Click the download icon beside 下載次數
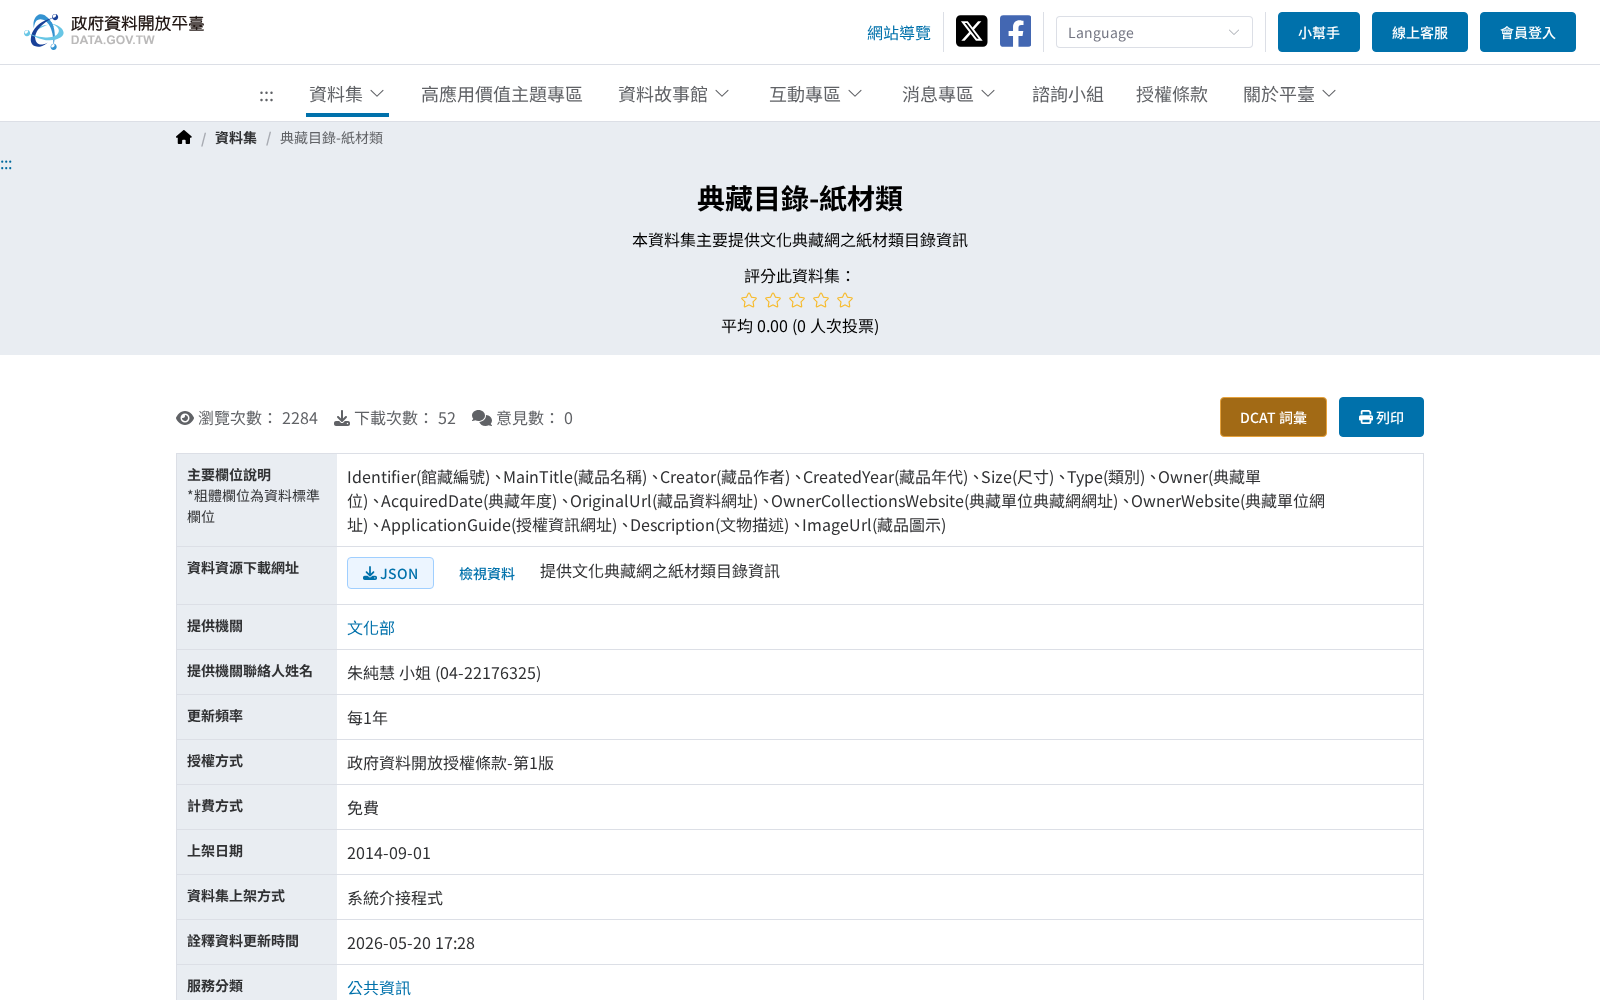Image resolution: width=1600 pixels, height=1000 pixels. [342, 418]
